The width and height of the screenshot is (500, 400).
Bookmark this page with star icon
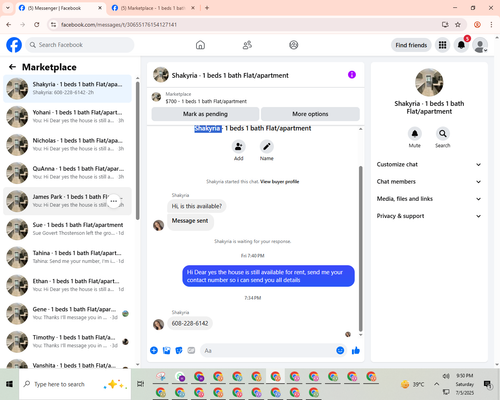(x=458, y=25)
